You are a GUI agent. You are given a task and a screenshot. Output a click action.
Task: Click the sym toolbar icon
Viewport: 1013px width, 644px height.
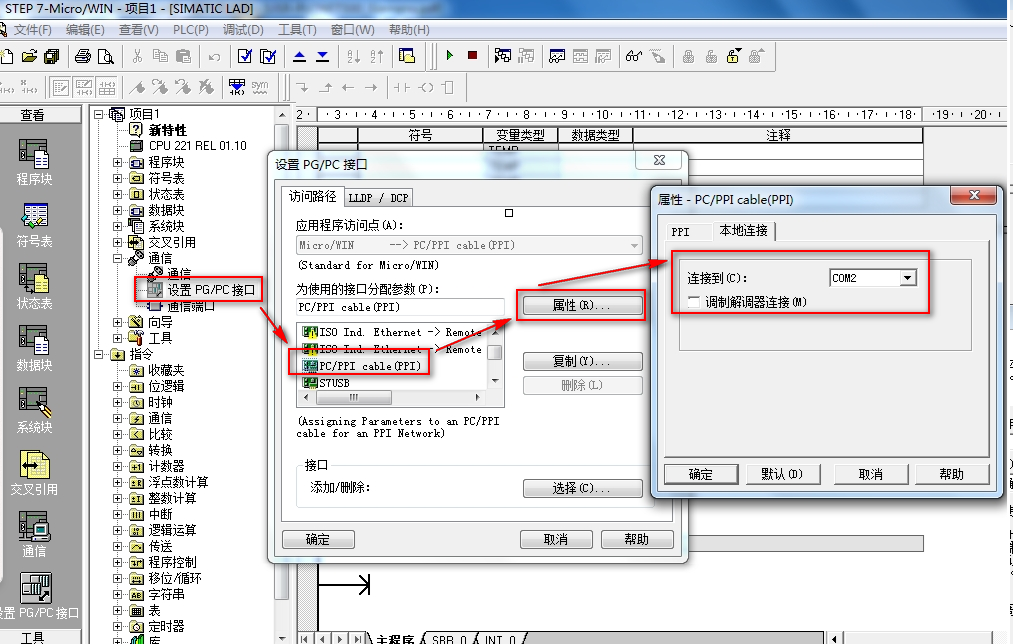point(260,87)
